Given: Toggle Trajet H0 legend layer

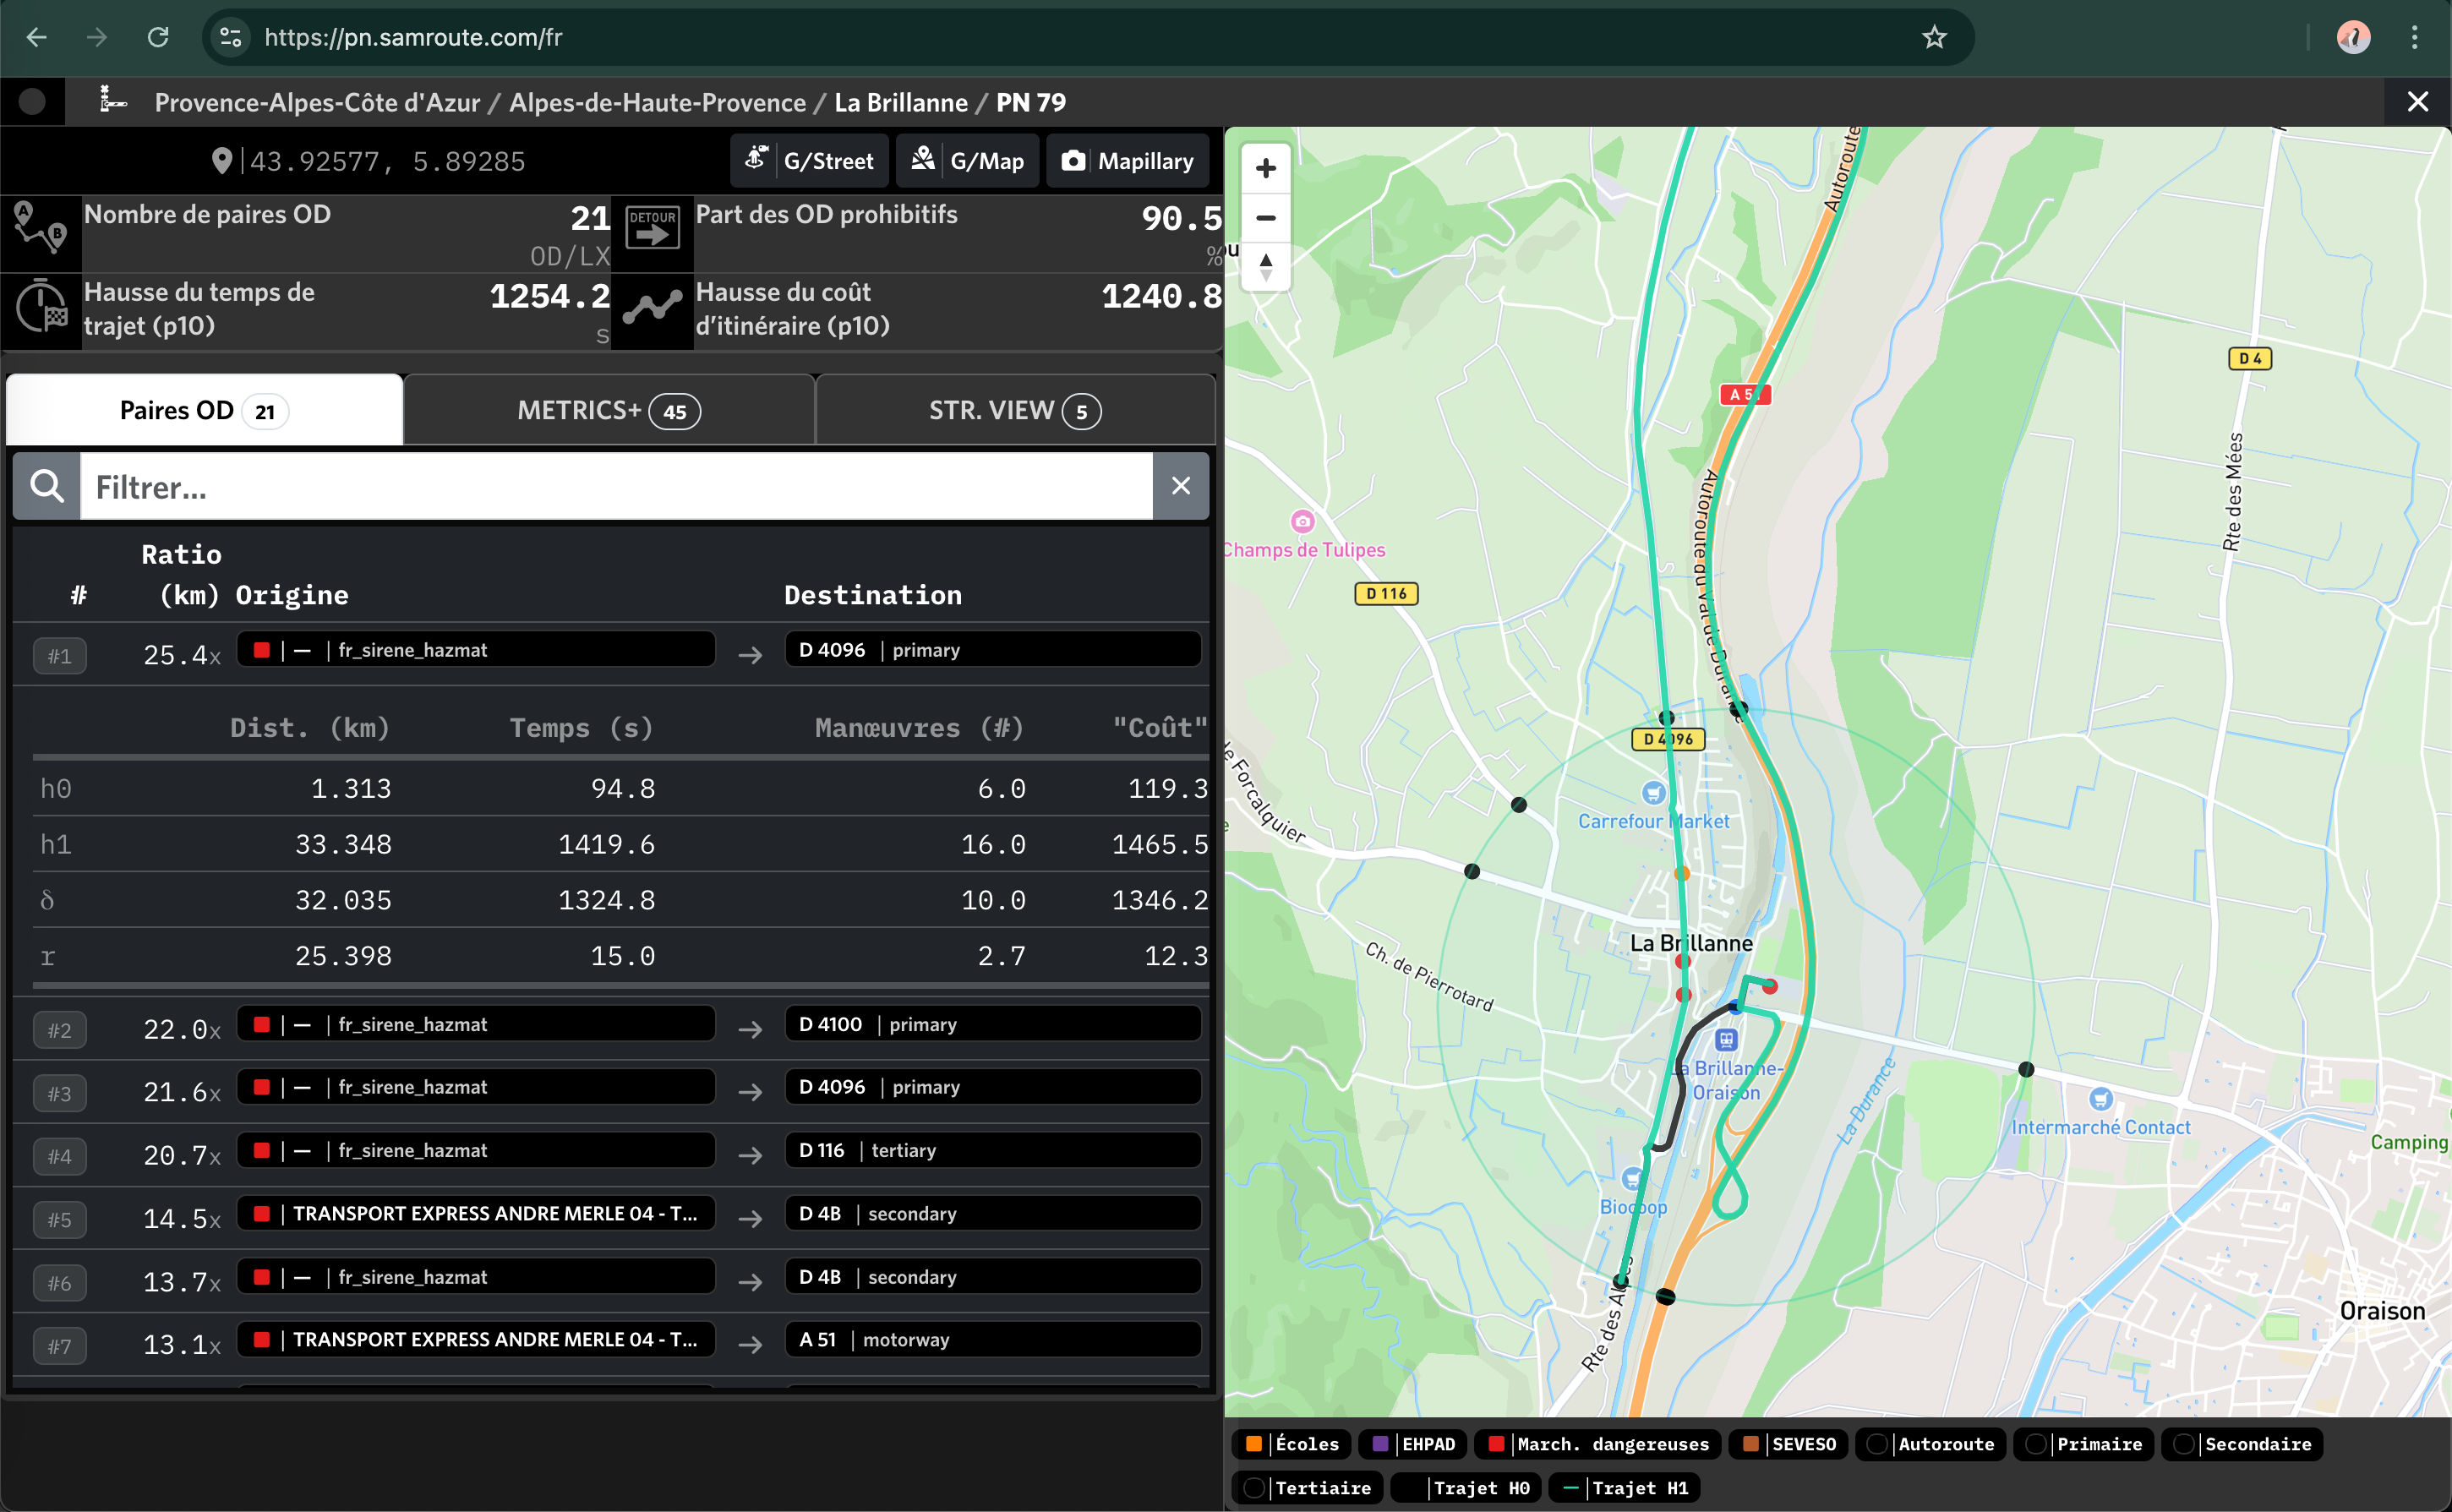Looking at the screenshot, I should (1466, 1488).
